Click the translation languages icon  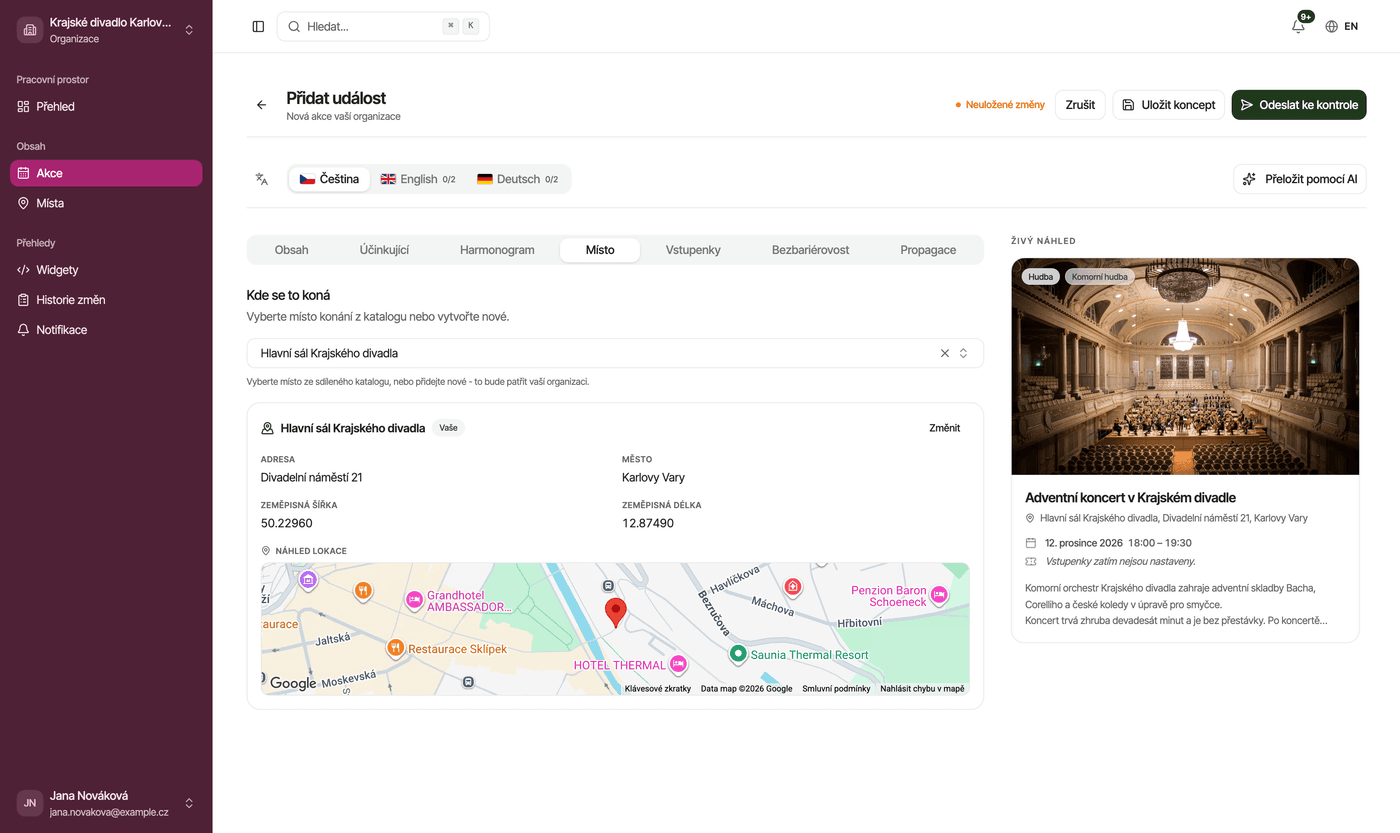click(262, 179)
